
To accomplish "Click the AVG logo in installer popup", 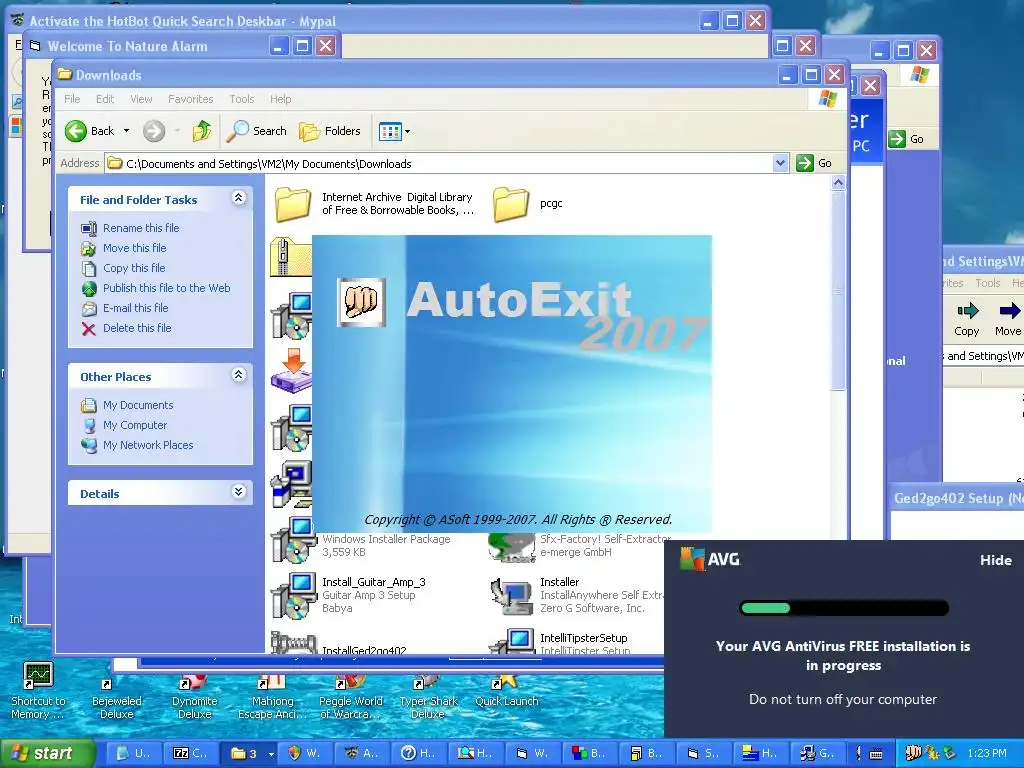I will [710, 559].
